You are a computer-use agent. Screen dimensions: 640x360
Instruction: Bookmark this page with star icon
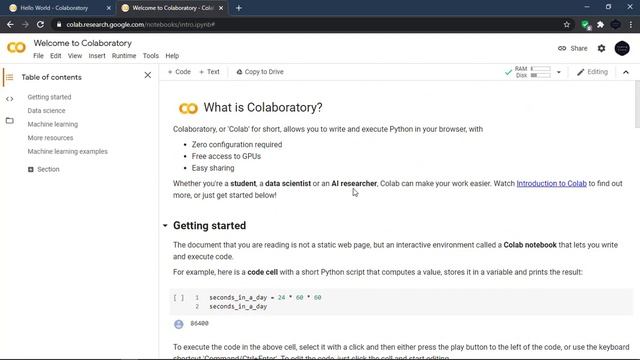(x=567, y=24)
